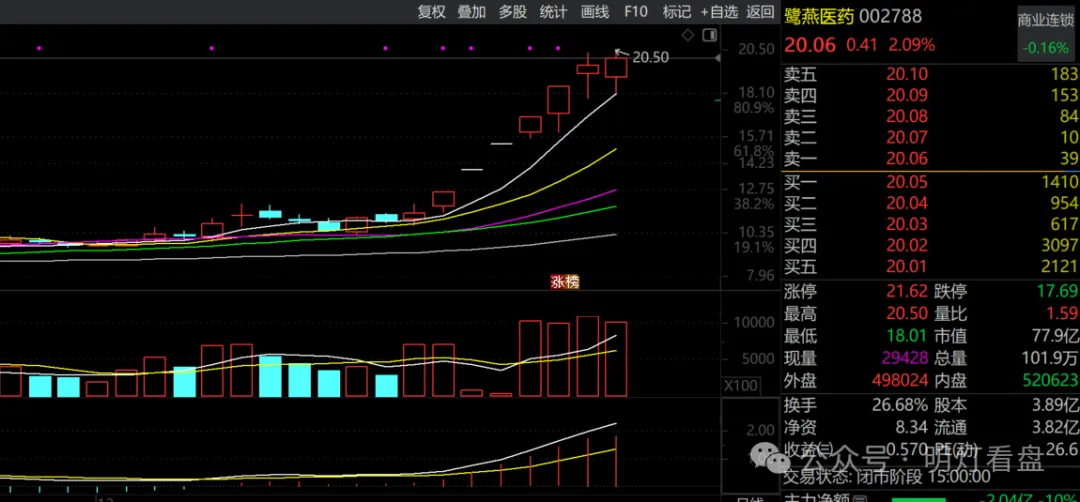Select 叠加 overlay in the chart toolbar

click(472, 12)
